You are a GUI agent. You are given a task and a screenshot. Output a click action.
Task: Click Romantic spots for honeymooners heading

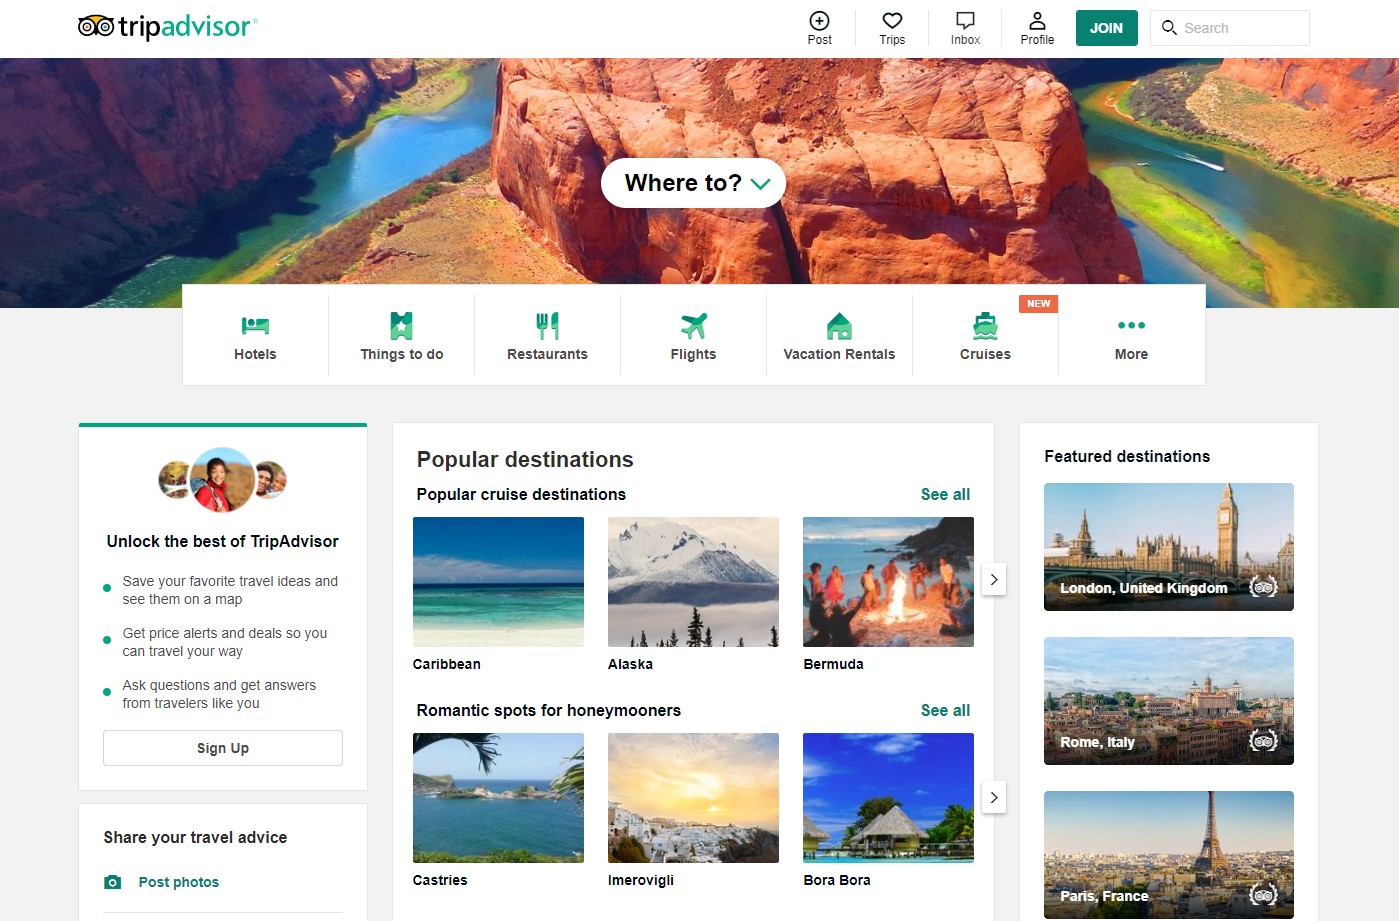click(548, 710)
